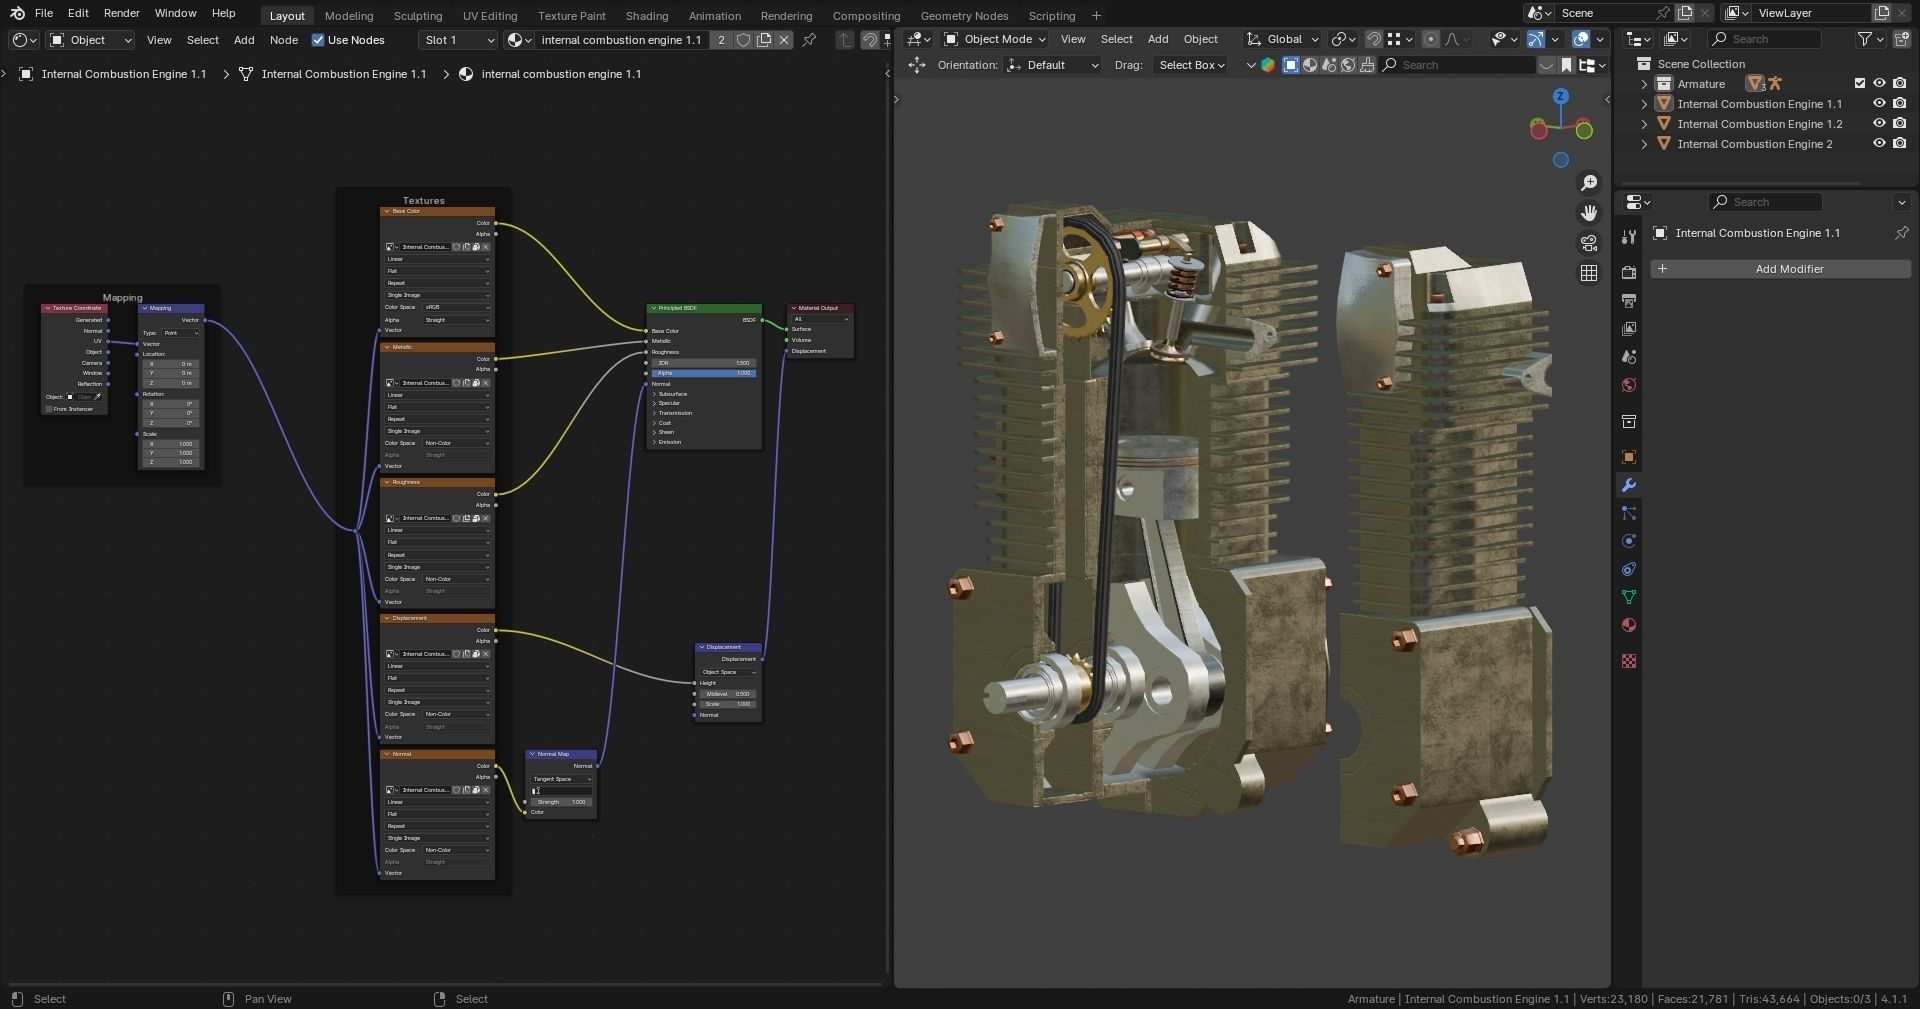Unlink the internal combustion engine 1.1 material
Image resolution: width=1920 pixels, height=1009 pixels.
click(x=784, y=40)
